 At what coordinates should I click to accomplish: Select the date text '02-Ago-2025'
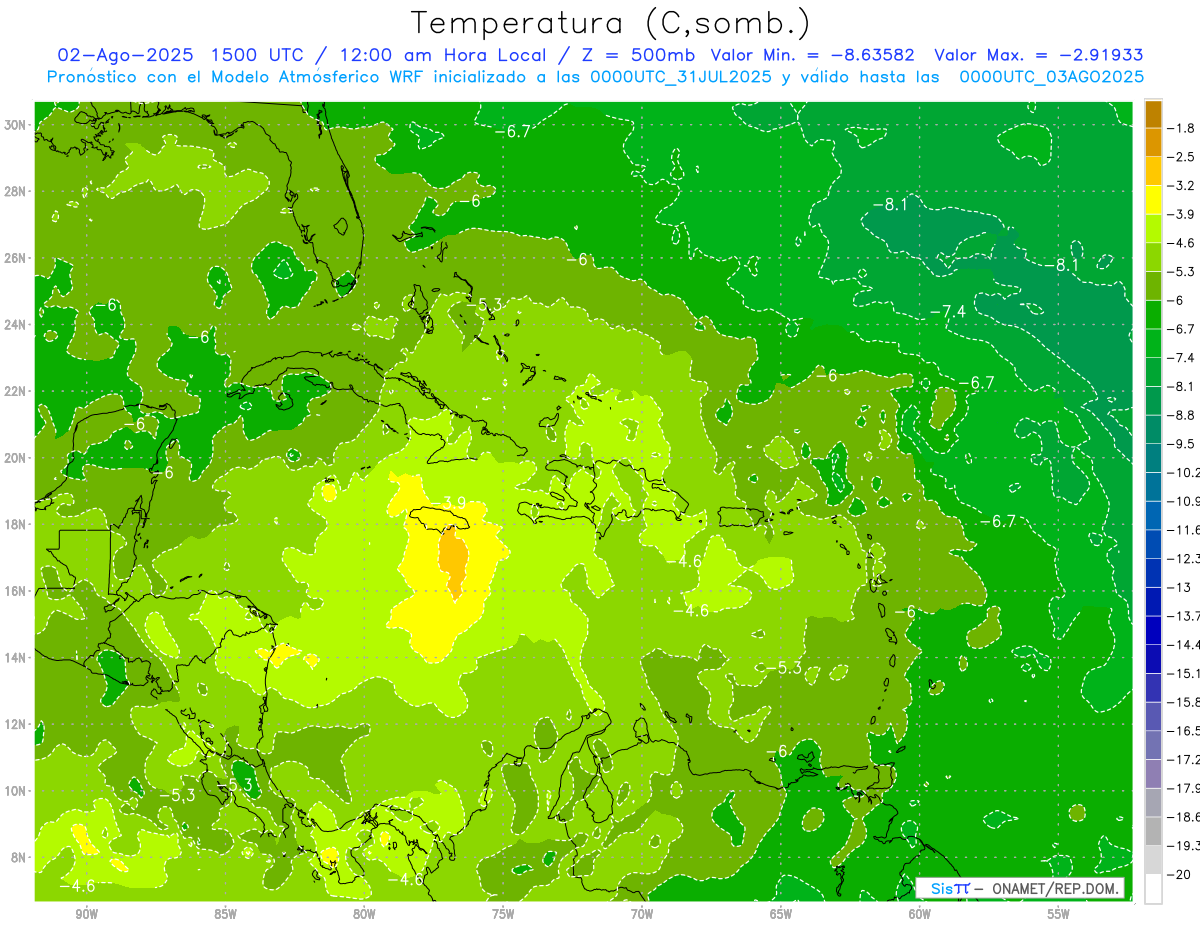tap(124, 56)
